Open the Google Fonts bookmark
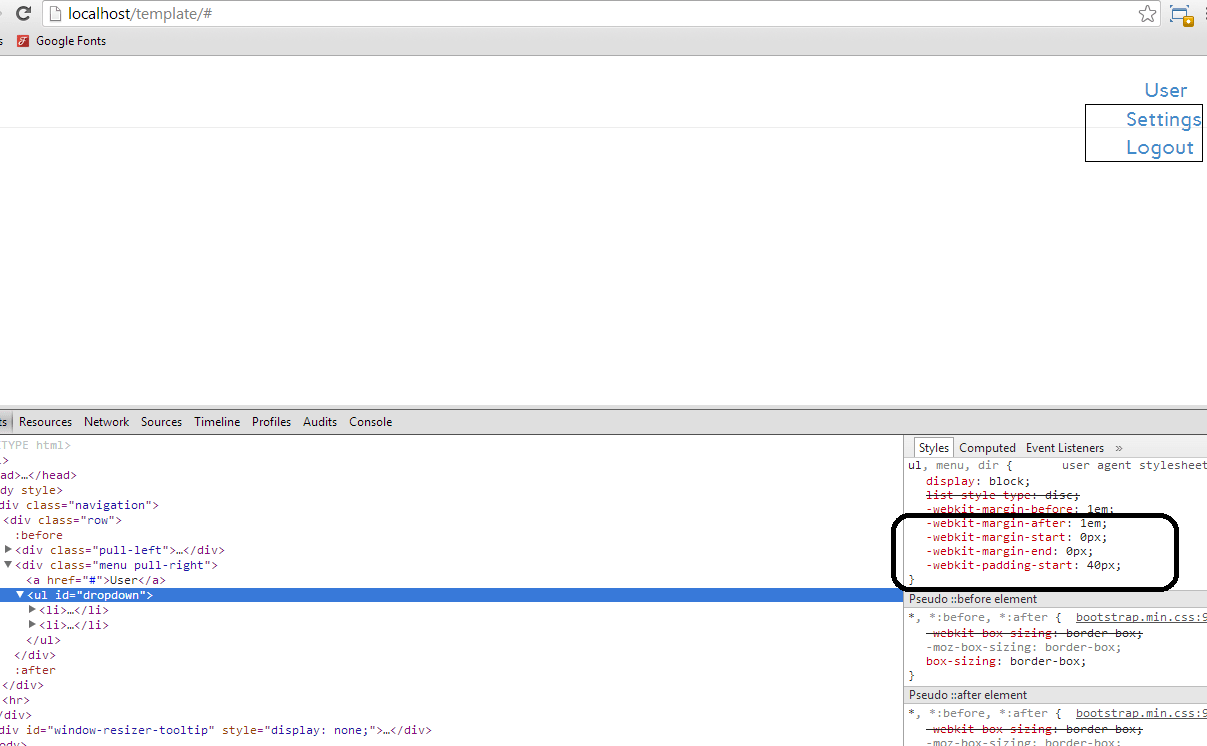The width and height of the screenshot is (1207, 746). click(x=70, y=40)
